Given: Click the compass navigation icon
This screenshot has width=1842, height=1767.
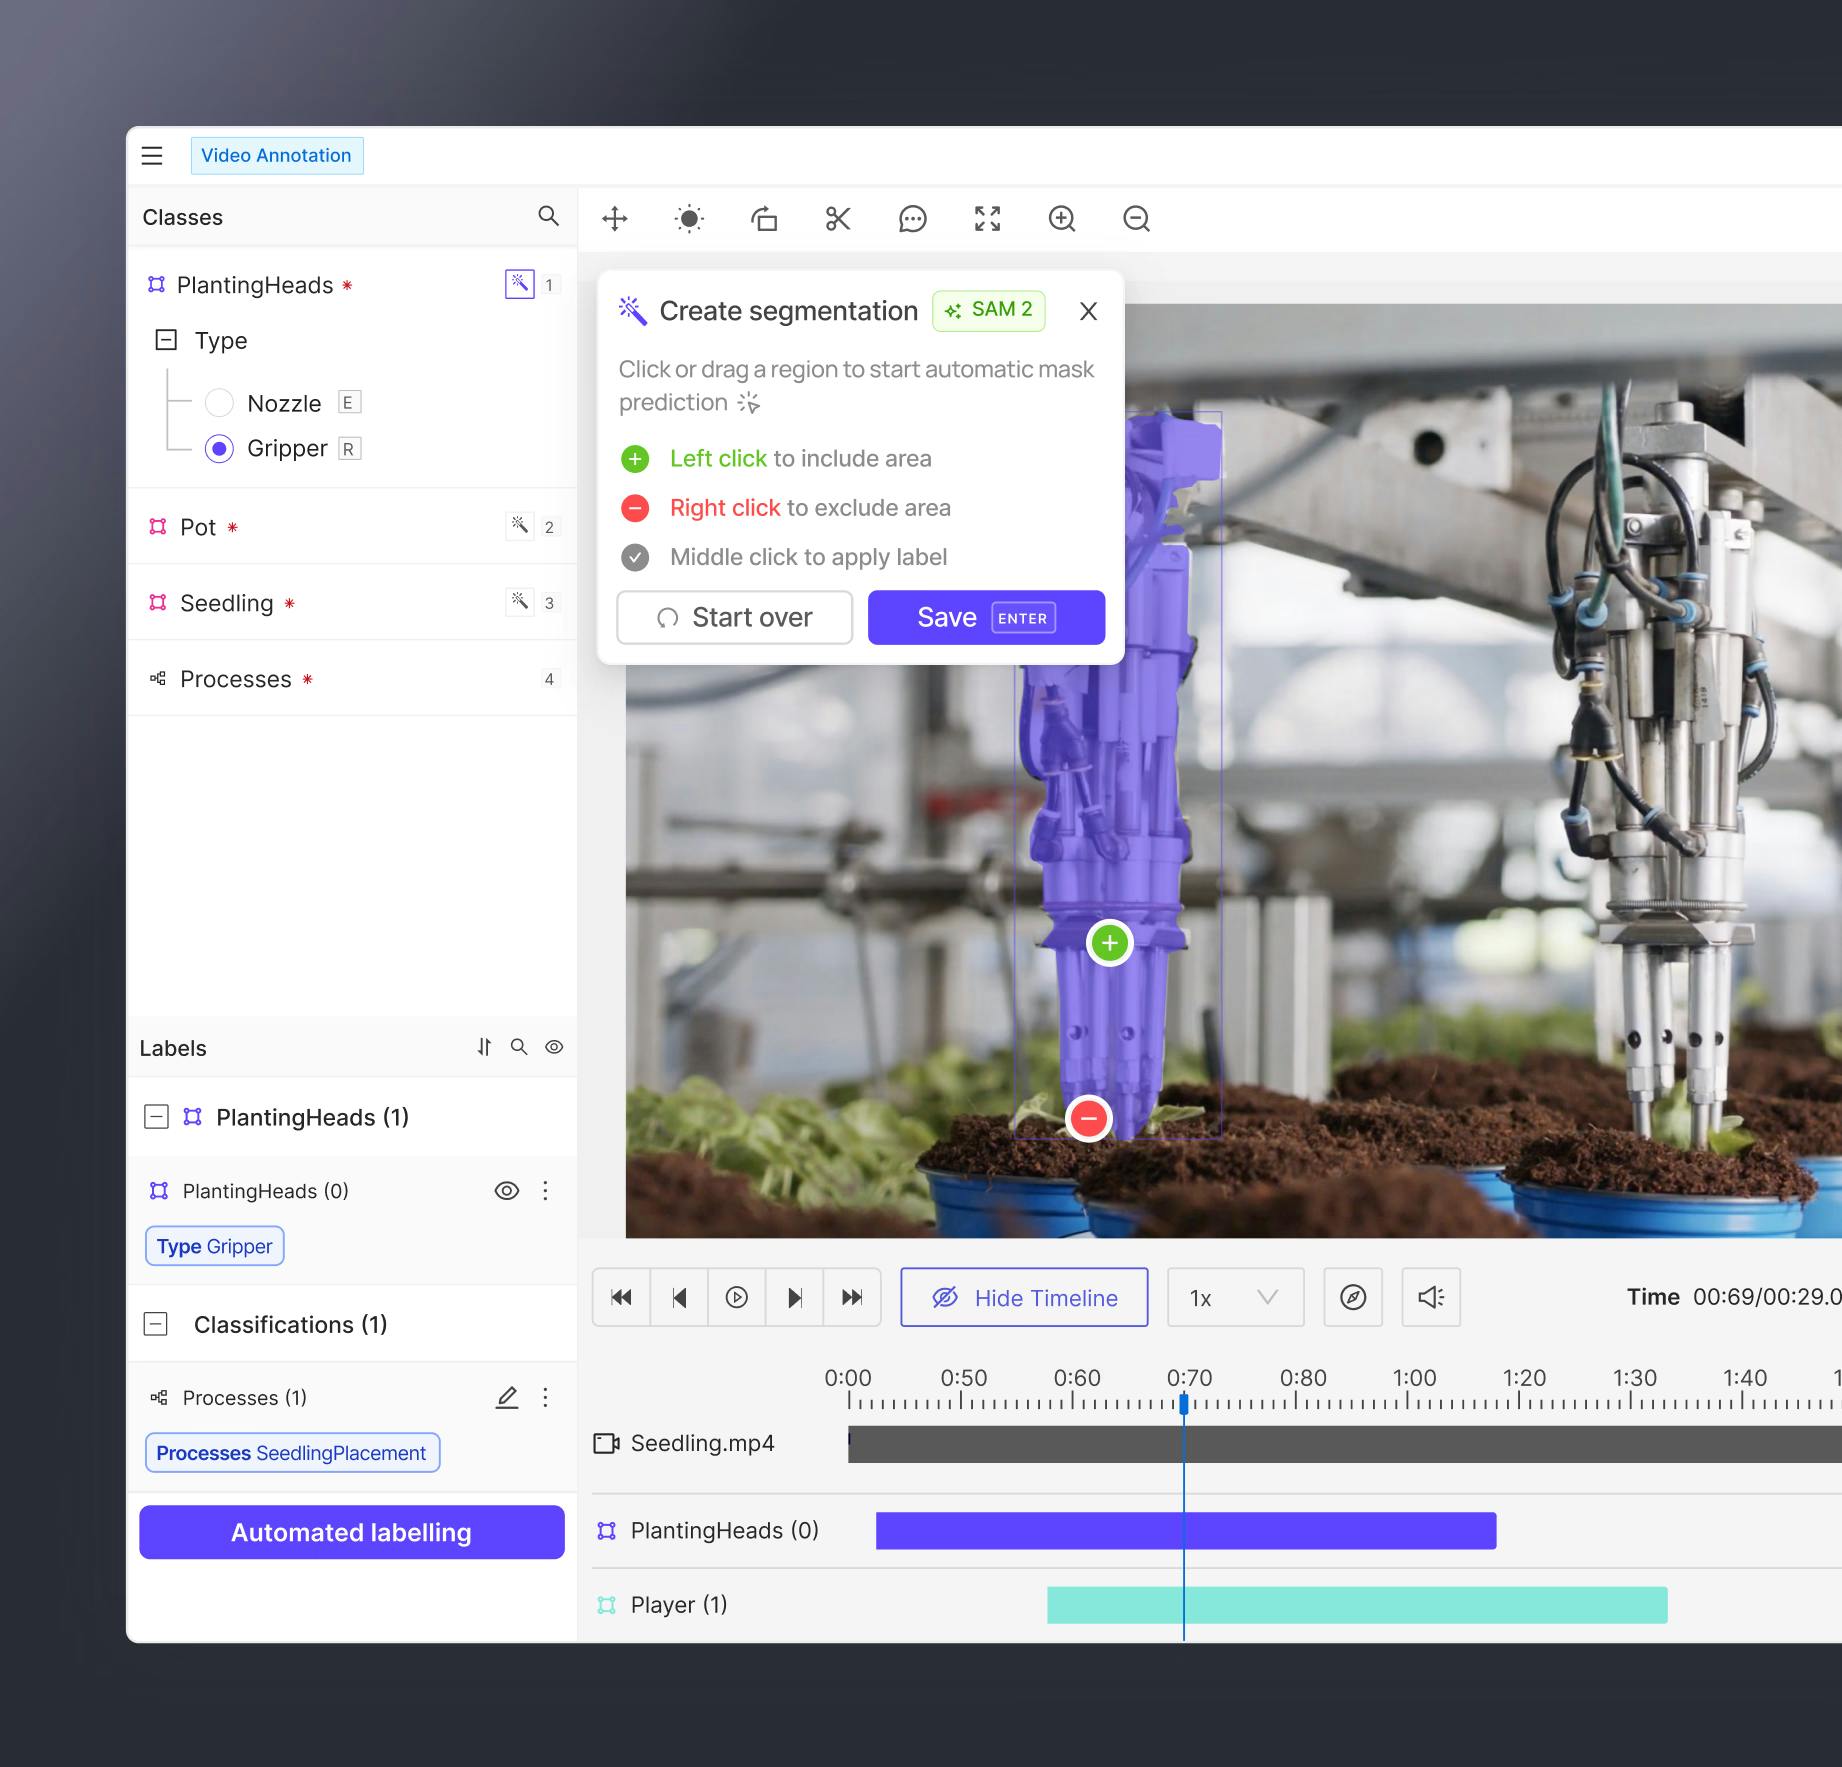Looking at the screenshot, I should pyautogui.click(x=1353, y=1297).
